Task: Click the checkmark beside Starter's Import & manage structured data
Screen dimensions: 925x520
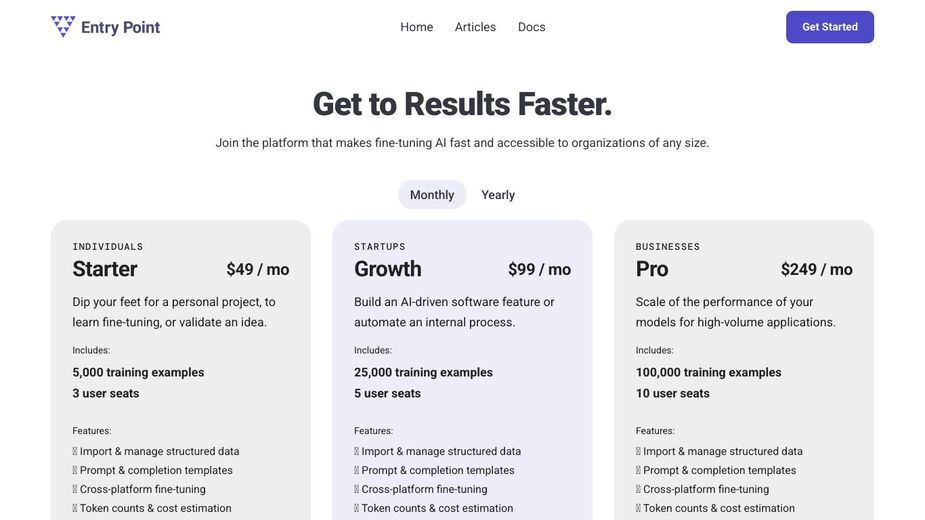Action: point(75,452)
